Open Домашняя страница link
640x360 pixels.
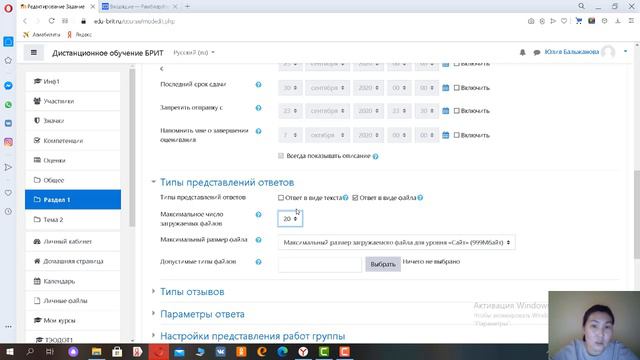point(73,261)
